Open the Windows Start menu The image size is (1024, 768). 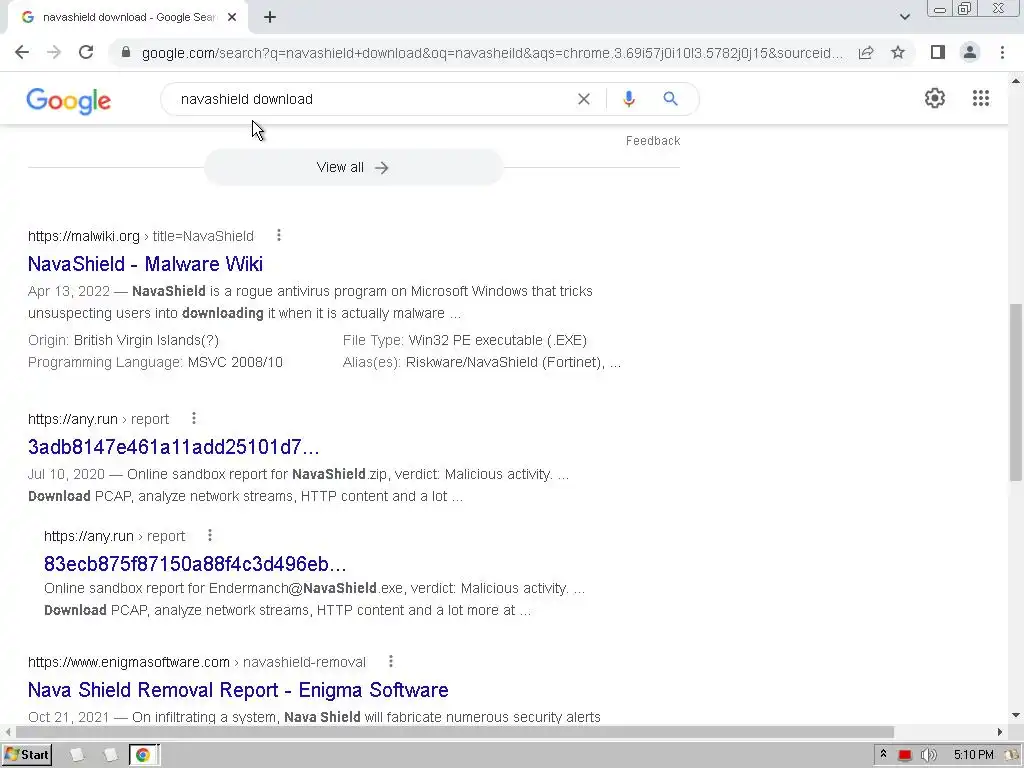(27, 755)
